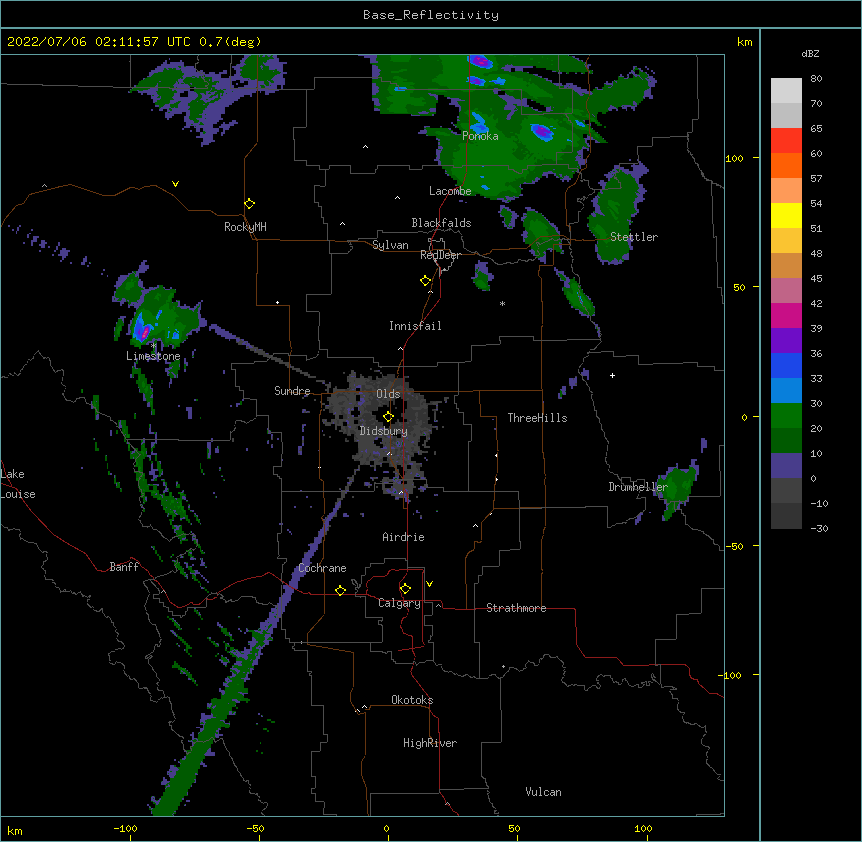The height and width of the screenshot is (842, 862).
Task: Click the Airdrie city label
Action: pos(403,537)
